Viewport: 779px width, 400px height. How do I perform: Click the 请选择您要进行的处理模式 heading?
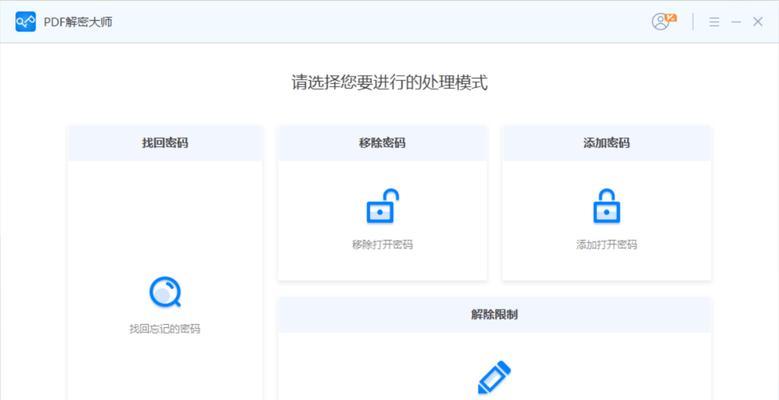click(x=390, y=82)
